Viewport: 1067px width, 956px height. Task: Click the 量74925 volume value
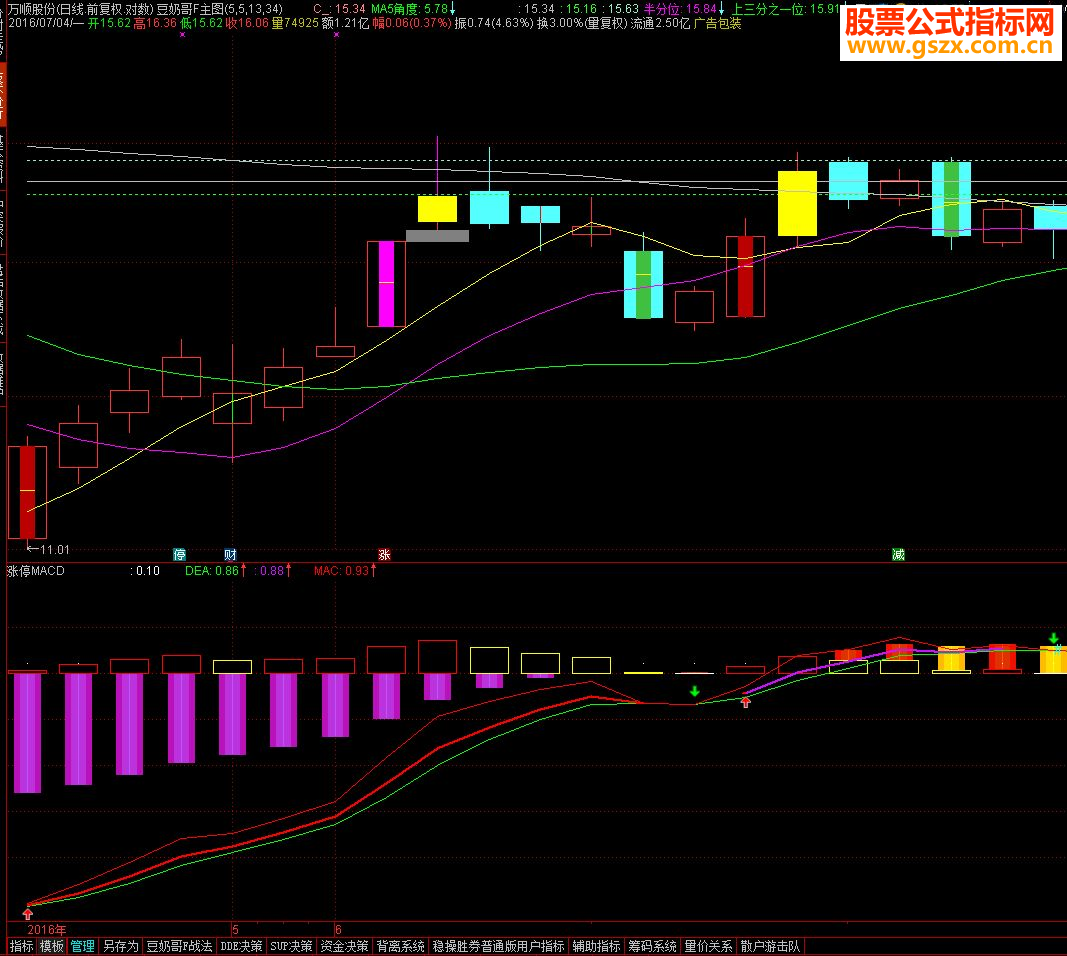295,23
